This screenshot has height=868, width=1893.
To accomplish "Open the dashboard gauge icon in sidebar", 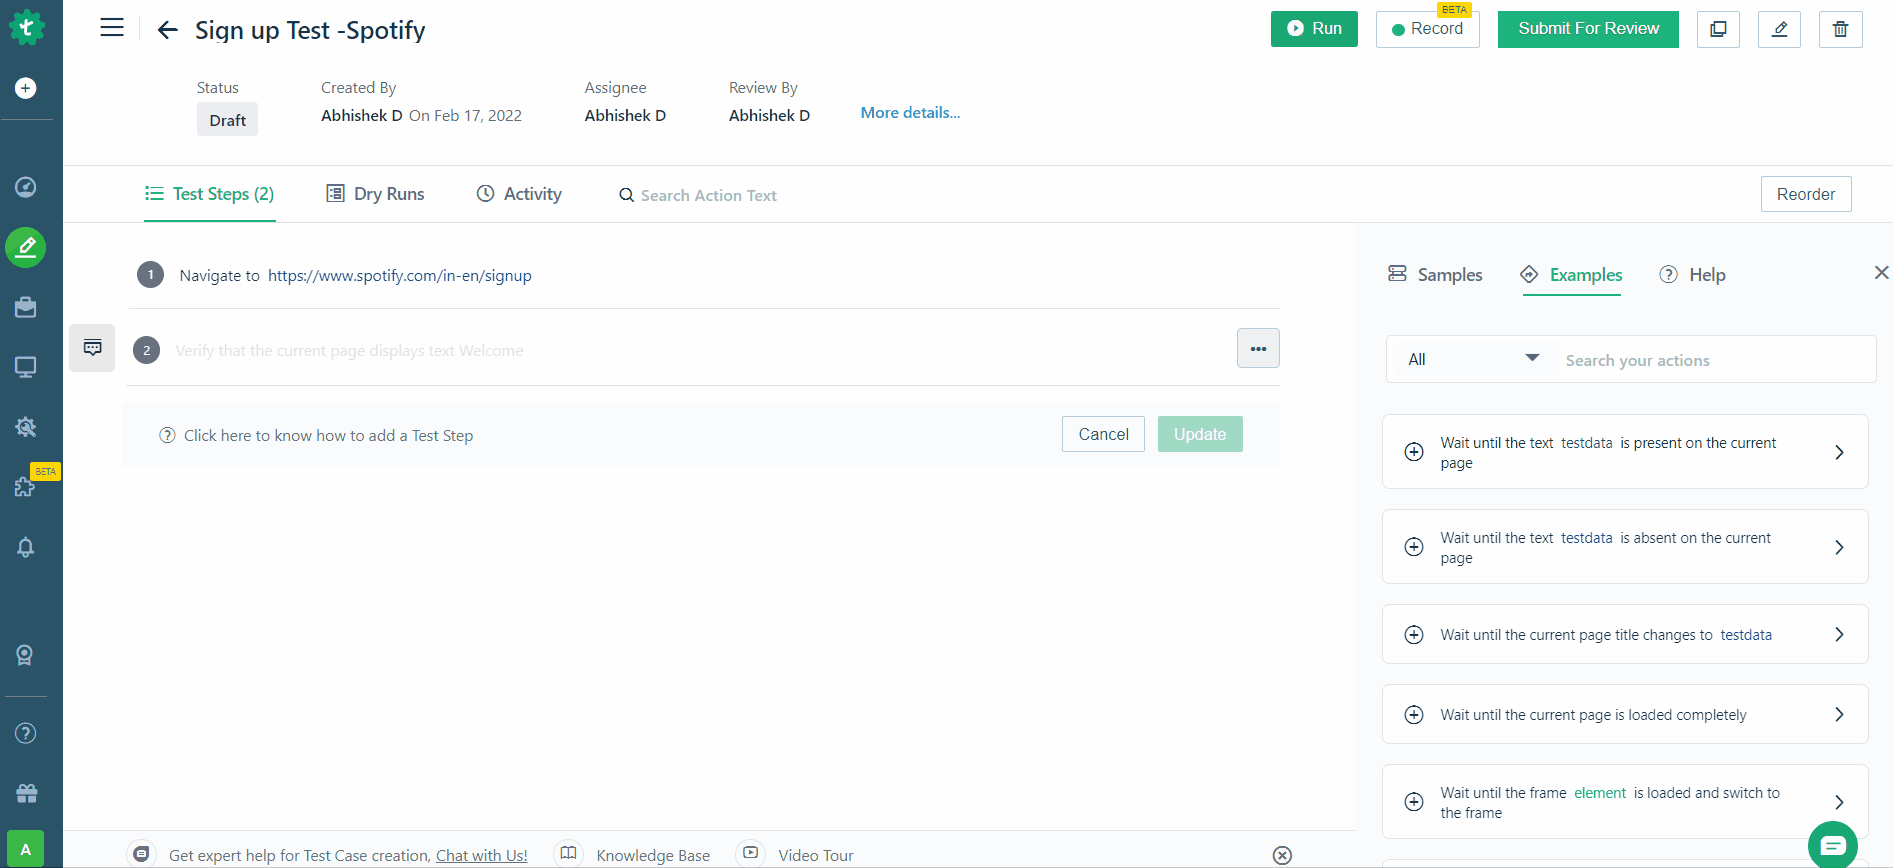I will [26, 187].
